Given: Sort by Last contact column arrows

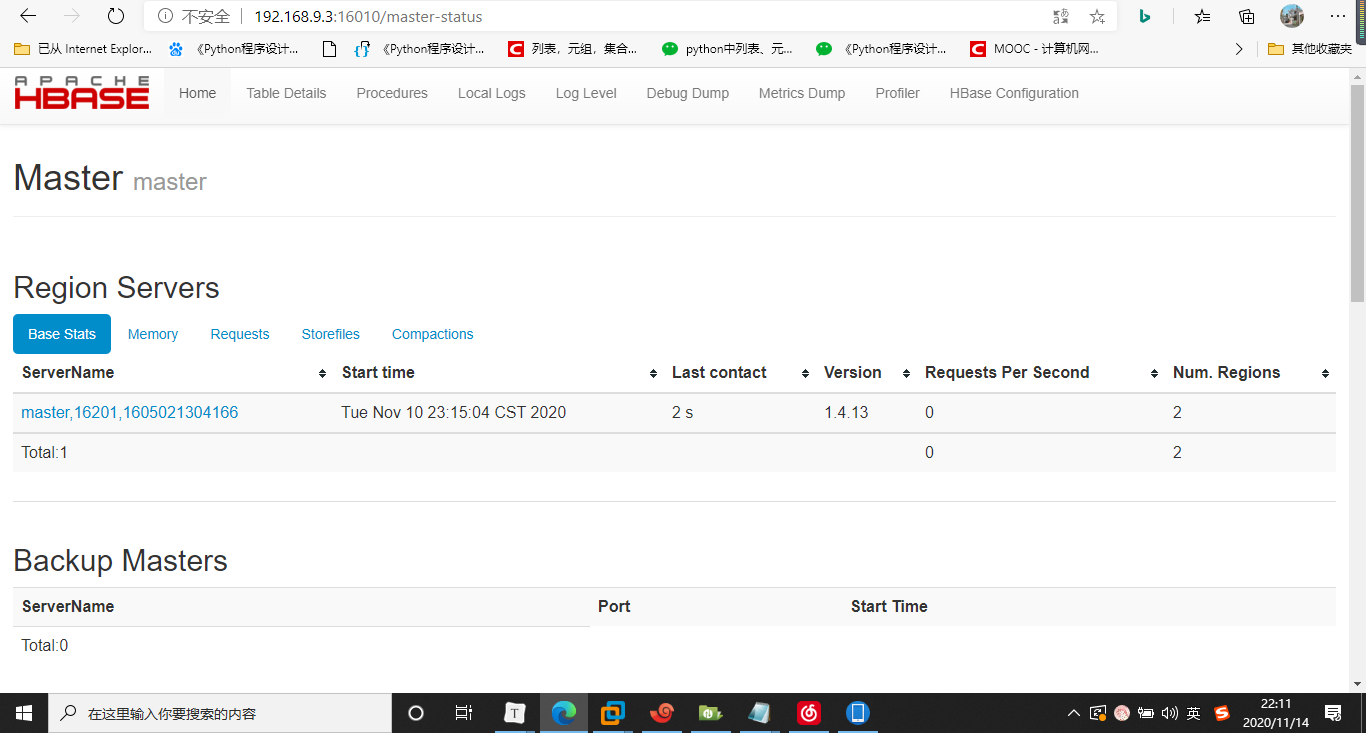Looking at the screenshot, I should (x=805, y=373).
